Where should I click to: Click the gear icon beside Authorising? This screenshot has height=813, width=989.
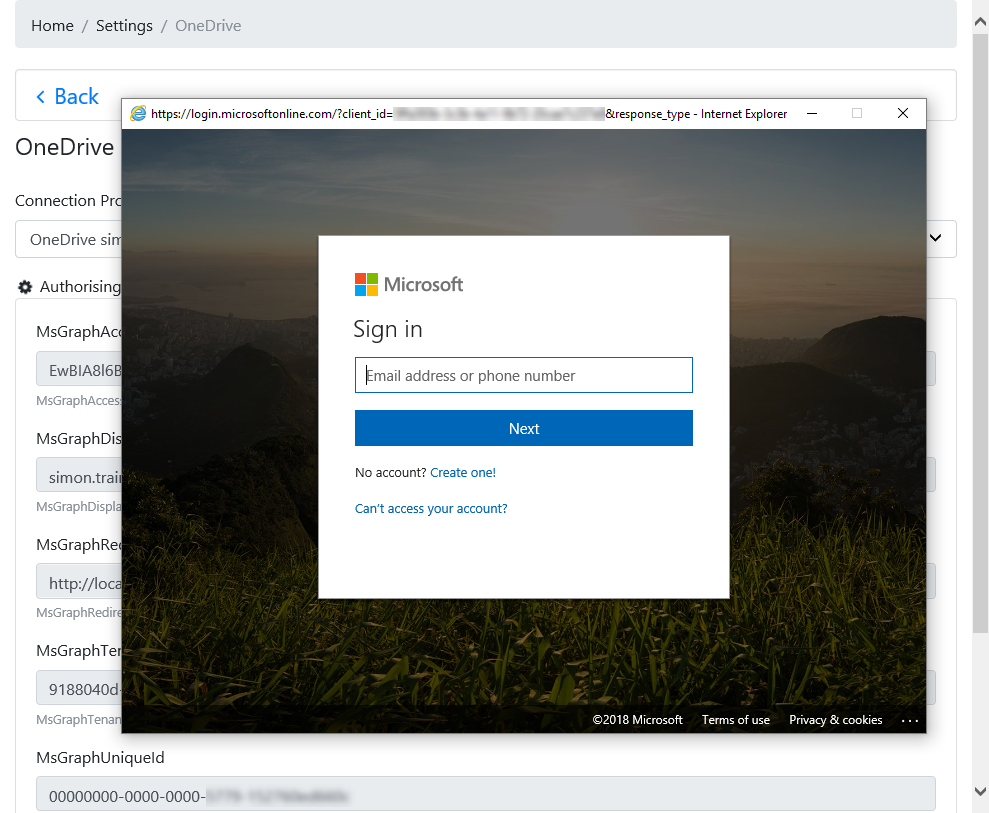pos(25,287)
